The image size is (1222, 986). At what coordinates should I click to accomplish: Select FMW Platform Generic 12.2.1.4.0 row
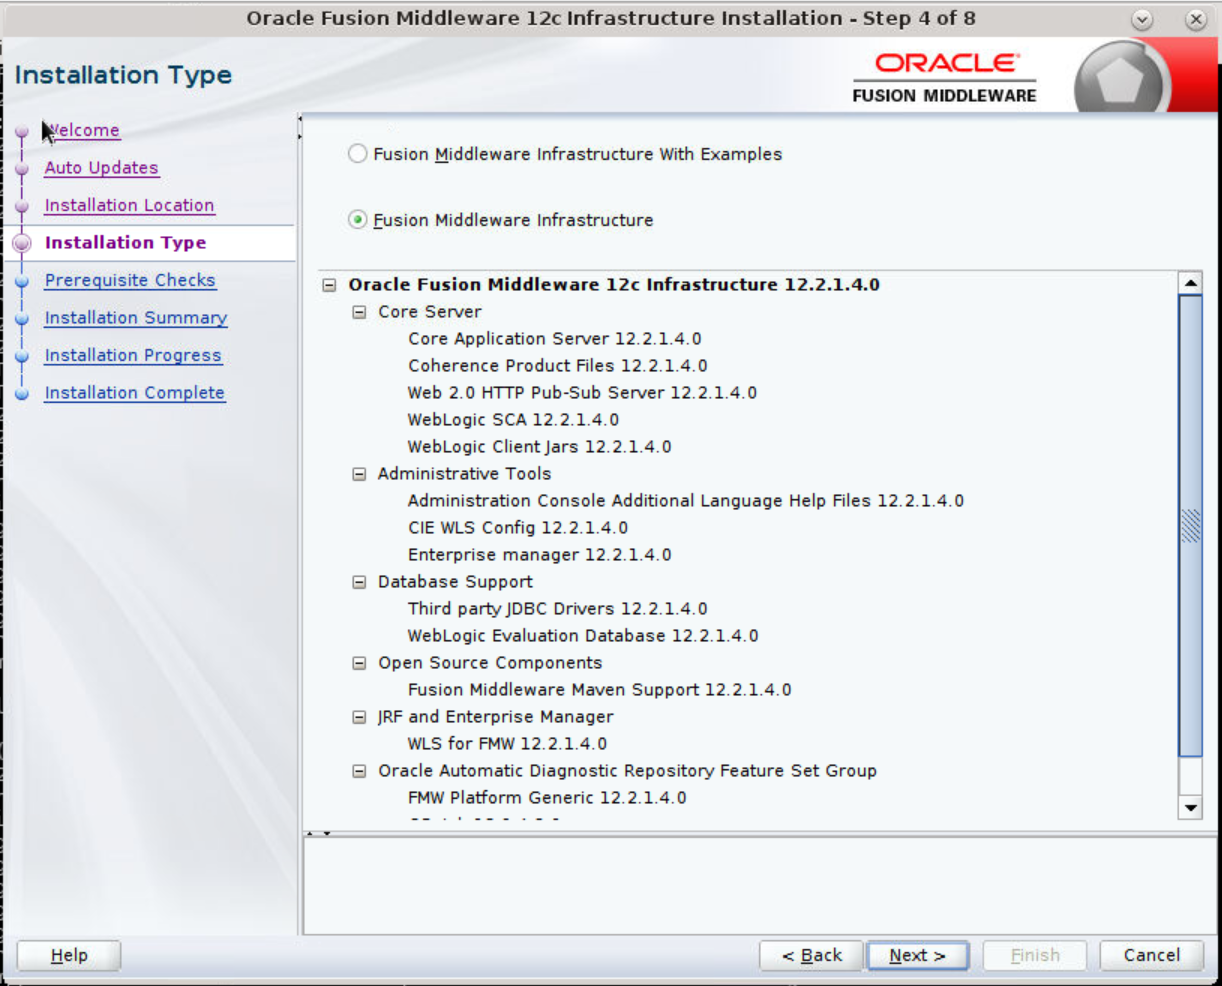click(x=547, y=798)
